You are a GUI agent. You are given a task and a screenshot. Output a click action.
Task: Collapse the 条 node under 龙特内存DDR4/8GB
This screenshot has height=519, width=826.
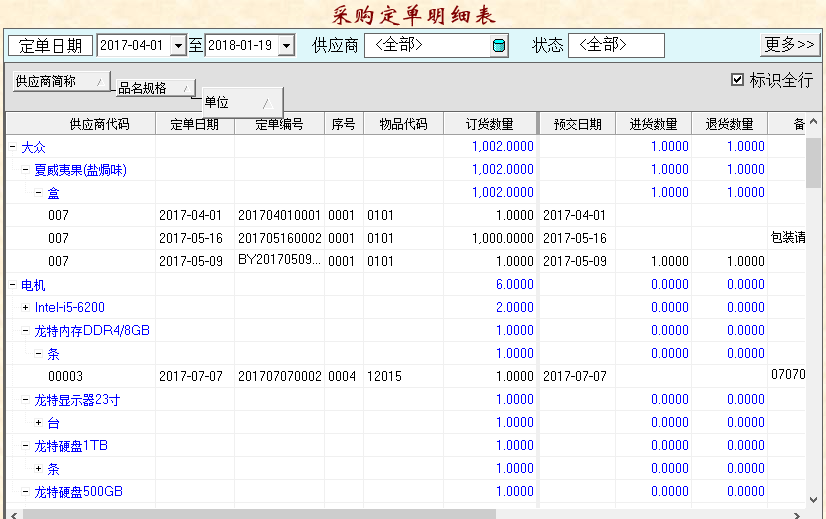[x=38, y=354]
